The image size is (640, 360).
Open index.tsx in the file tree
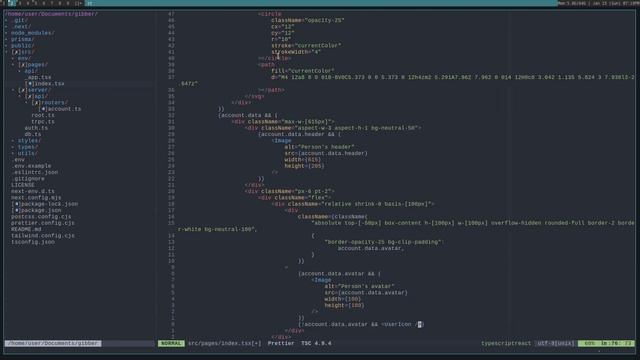click(x=49, y=83)
